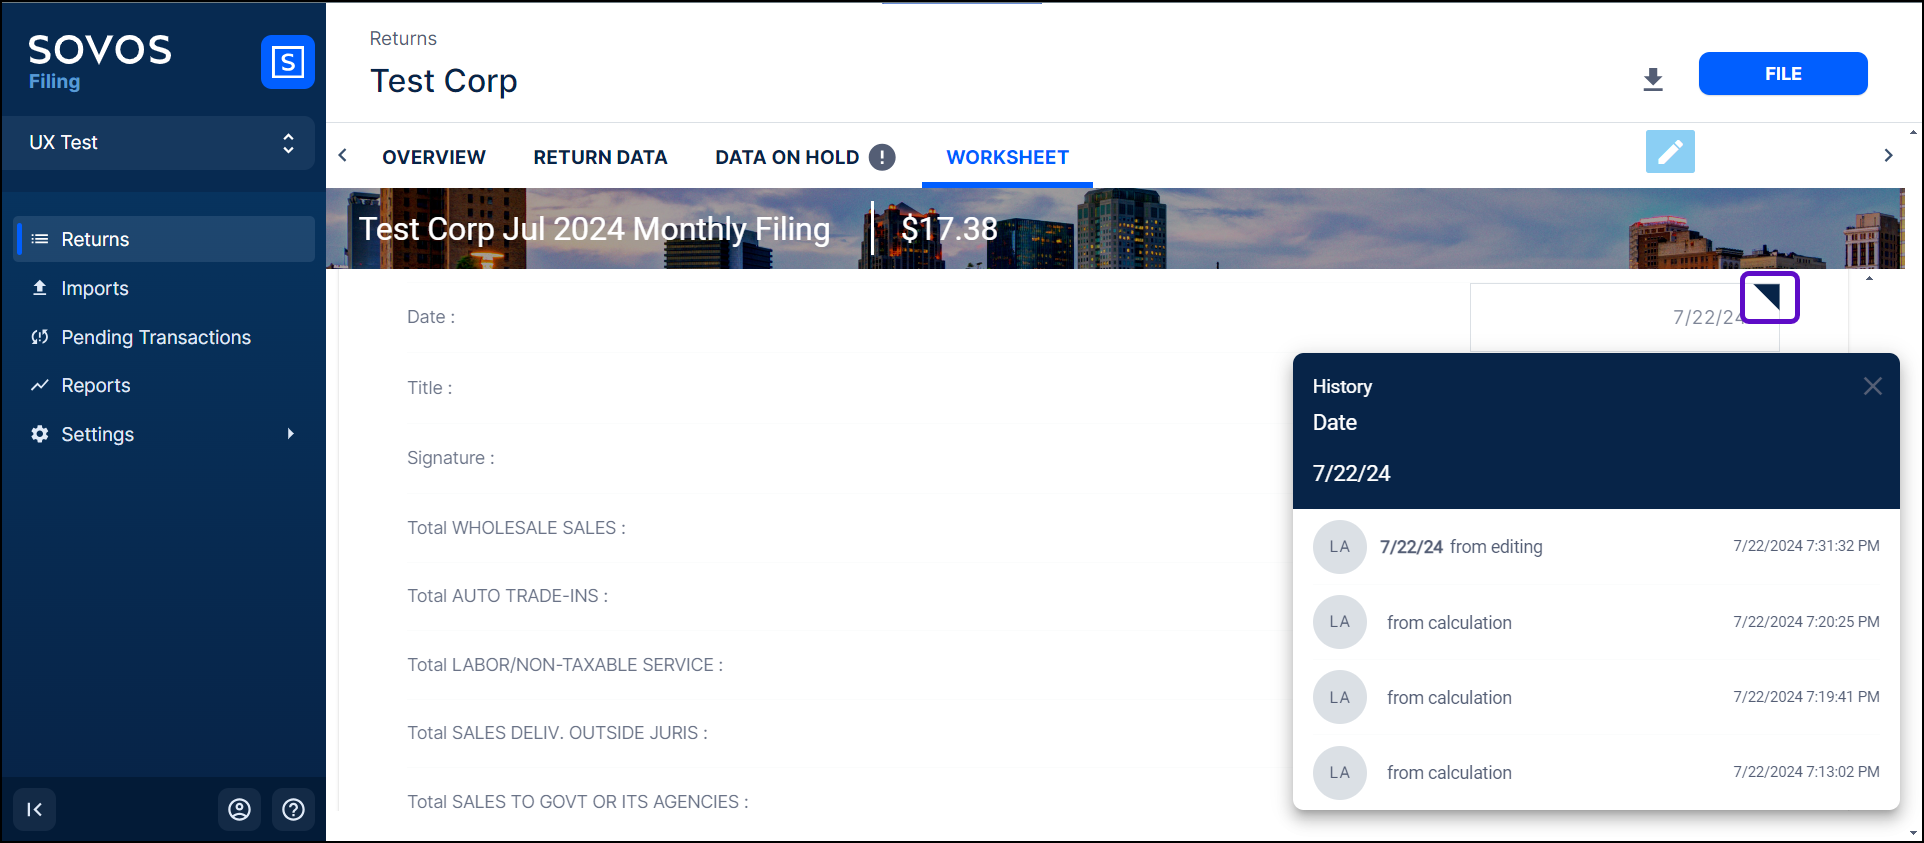Open the UX Test organization dropdown
This screenshot has height=843, width=1924.
tap(160, 143)
